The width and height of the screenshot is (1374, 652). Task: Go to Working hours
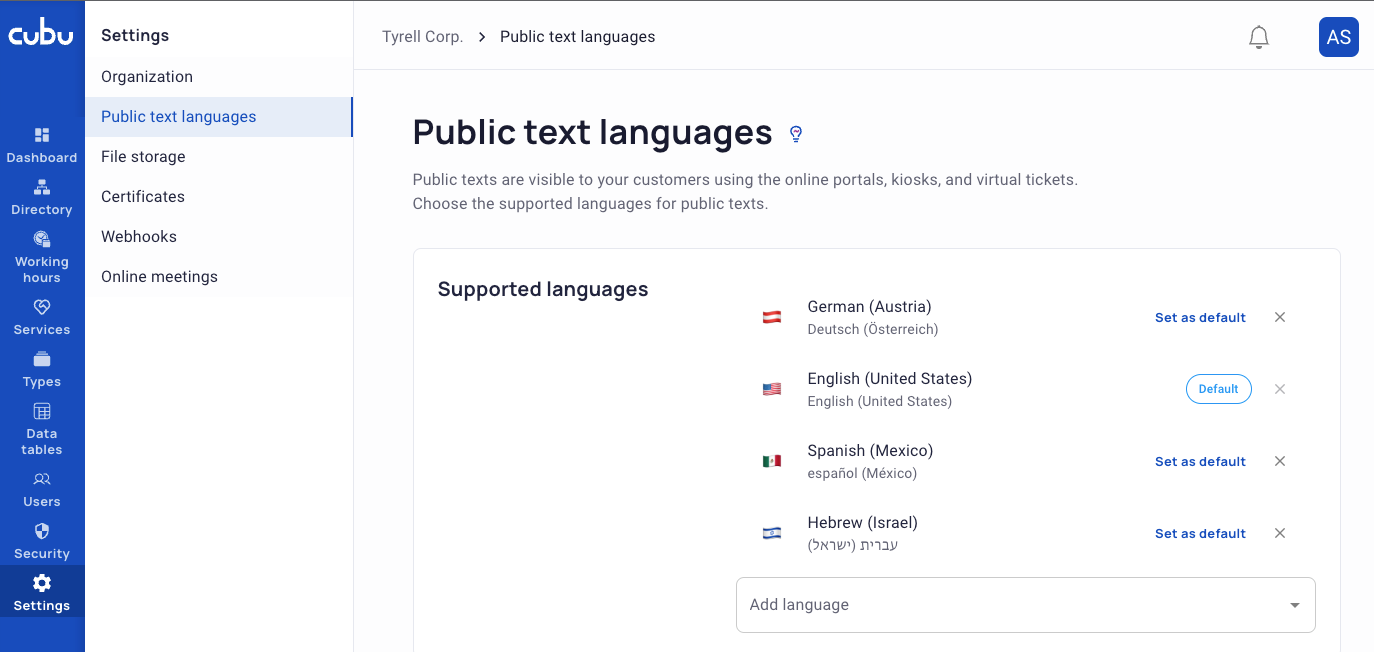click(x=42, y=257)
